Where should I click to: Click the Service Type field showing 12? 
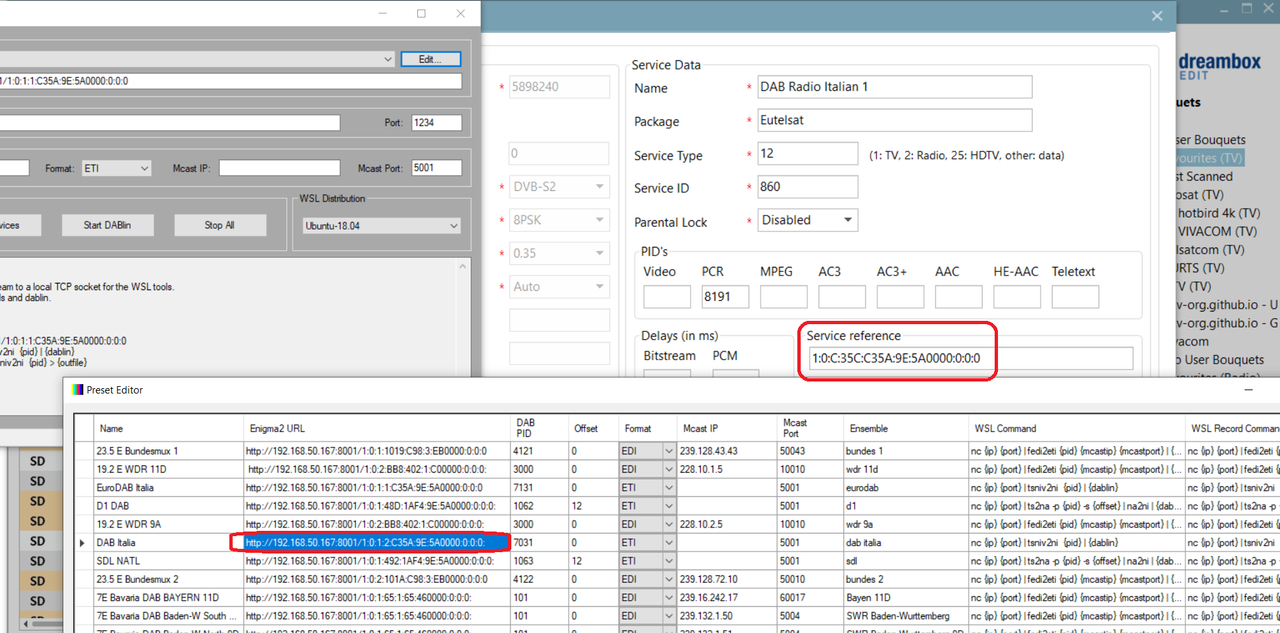click(806, 154)
